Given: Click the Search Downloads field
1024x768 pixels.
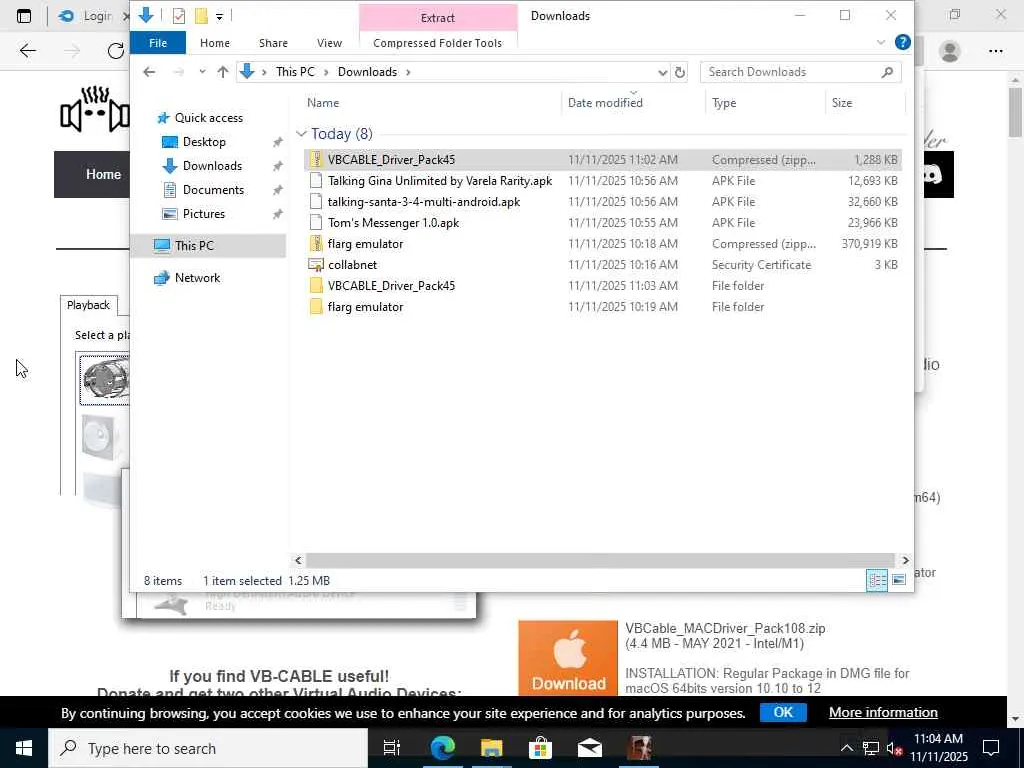Looking at the screenshot, I should [x=800, y=72].
